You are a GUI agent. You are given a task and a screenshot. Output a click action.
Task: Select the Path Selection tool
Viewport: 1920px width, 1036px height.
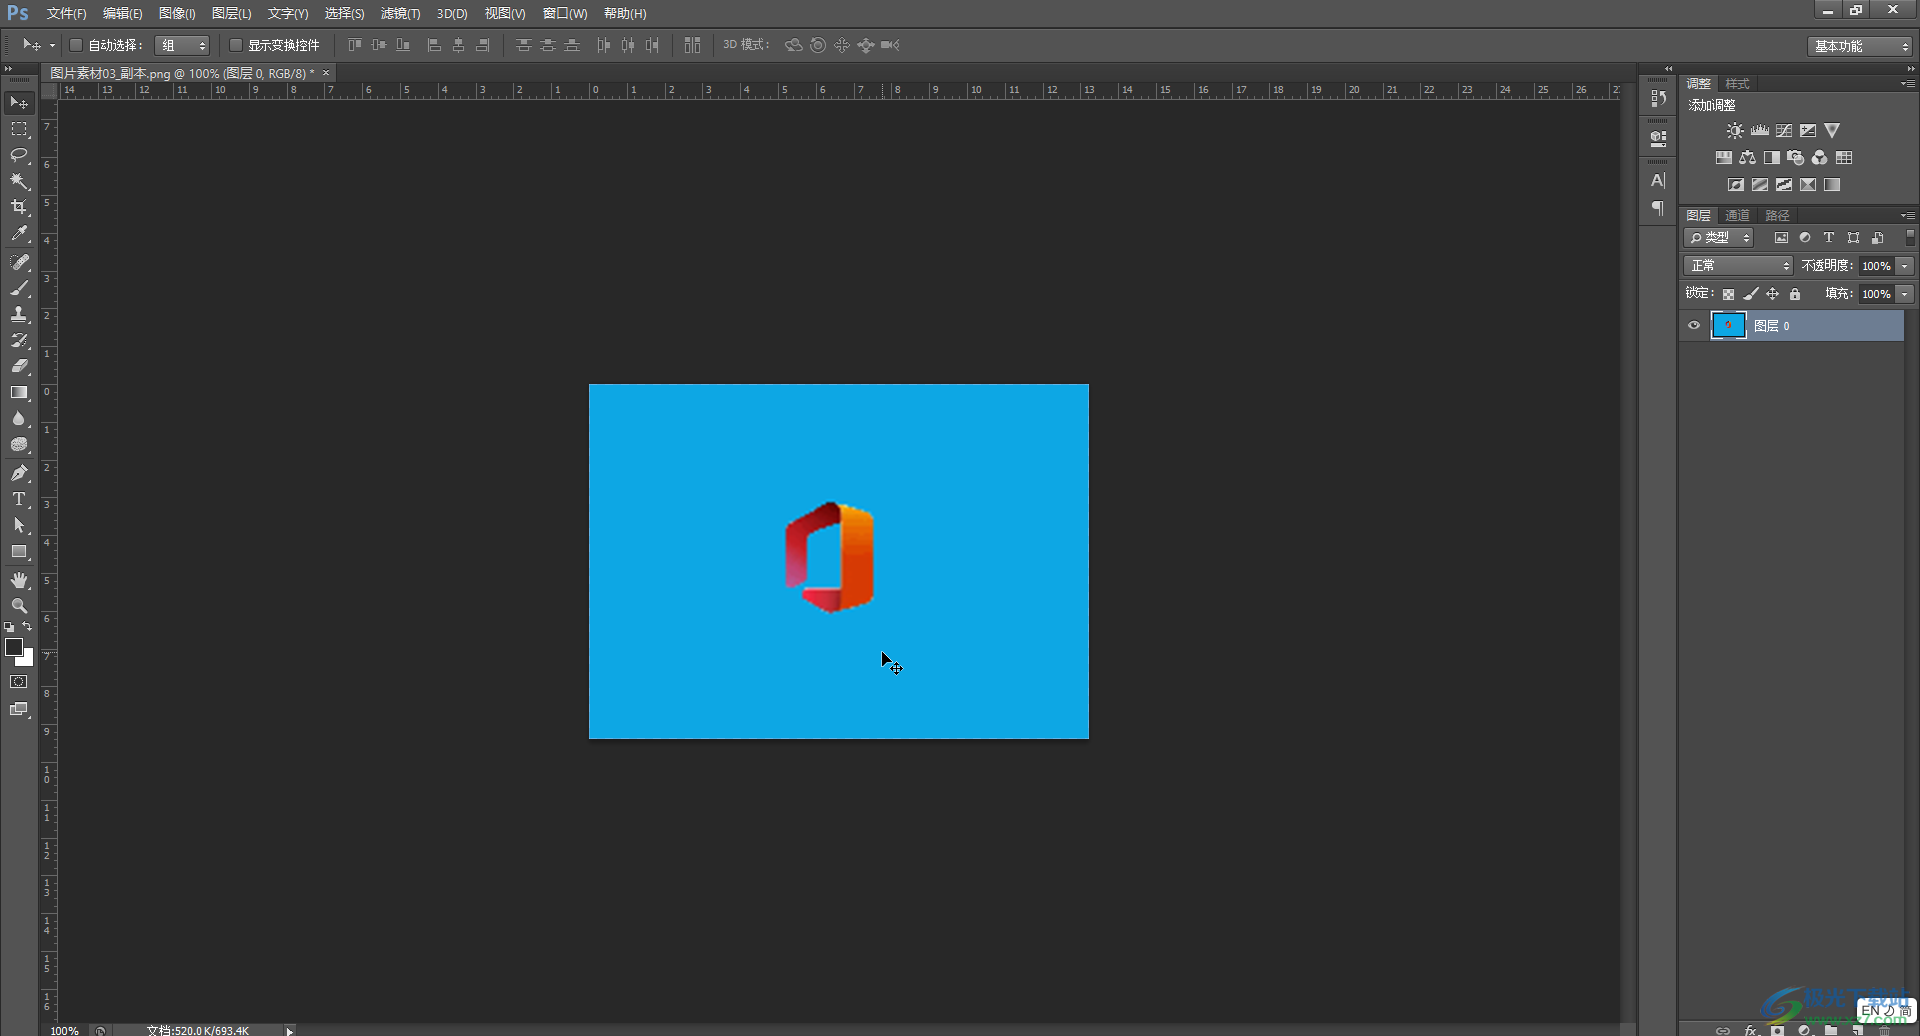(x=19, y=525)
